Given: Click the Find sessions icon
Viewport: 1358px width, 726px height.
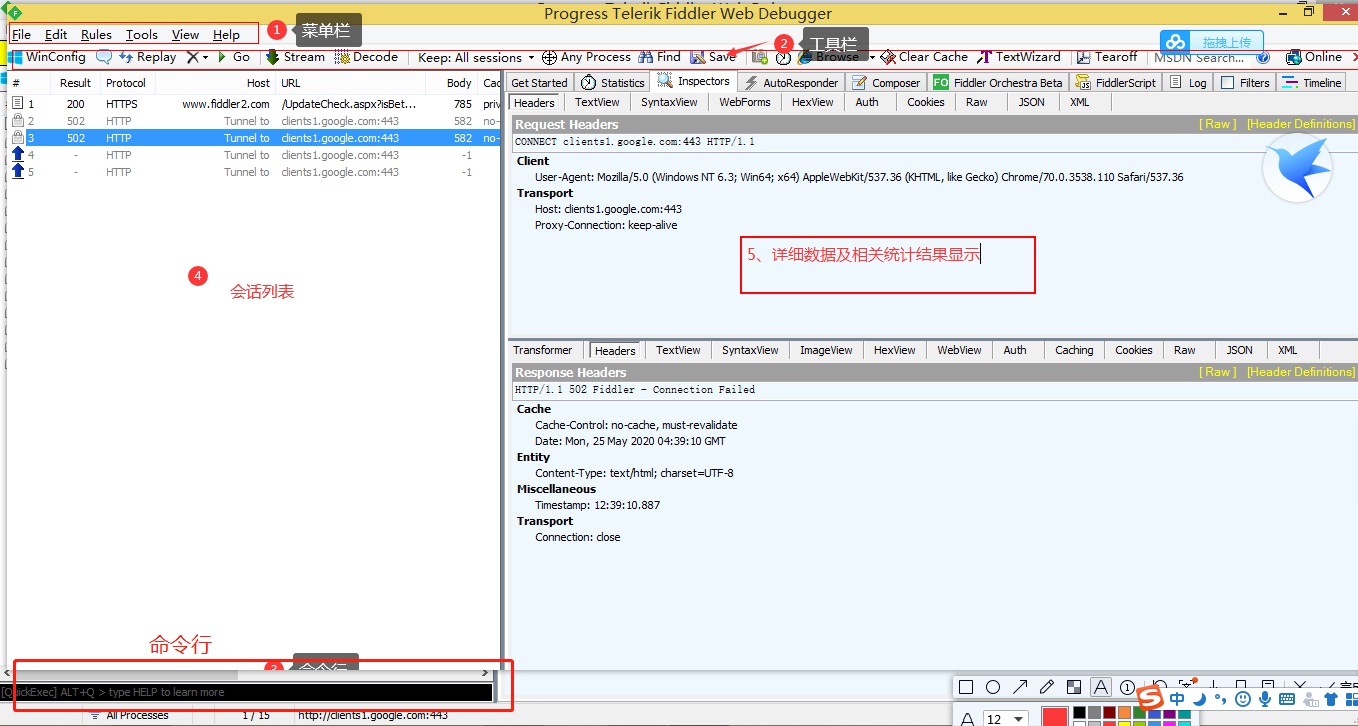Looking at the screenshot, I should 660,57.
